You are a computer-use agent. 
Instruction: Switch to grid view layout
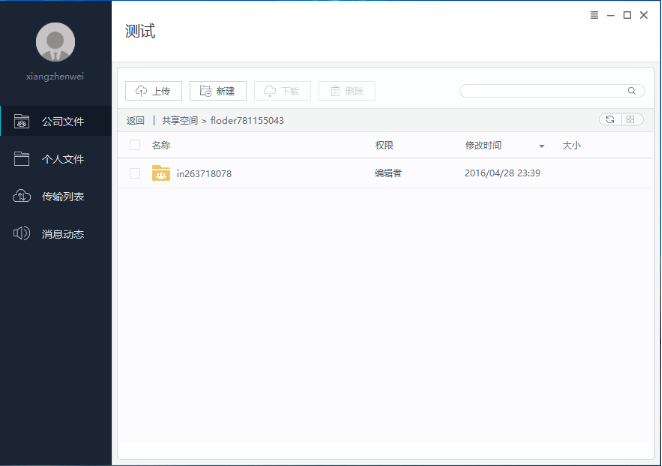click(x=631, y=120)
